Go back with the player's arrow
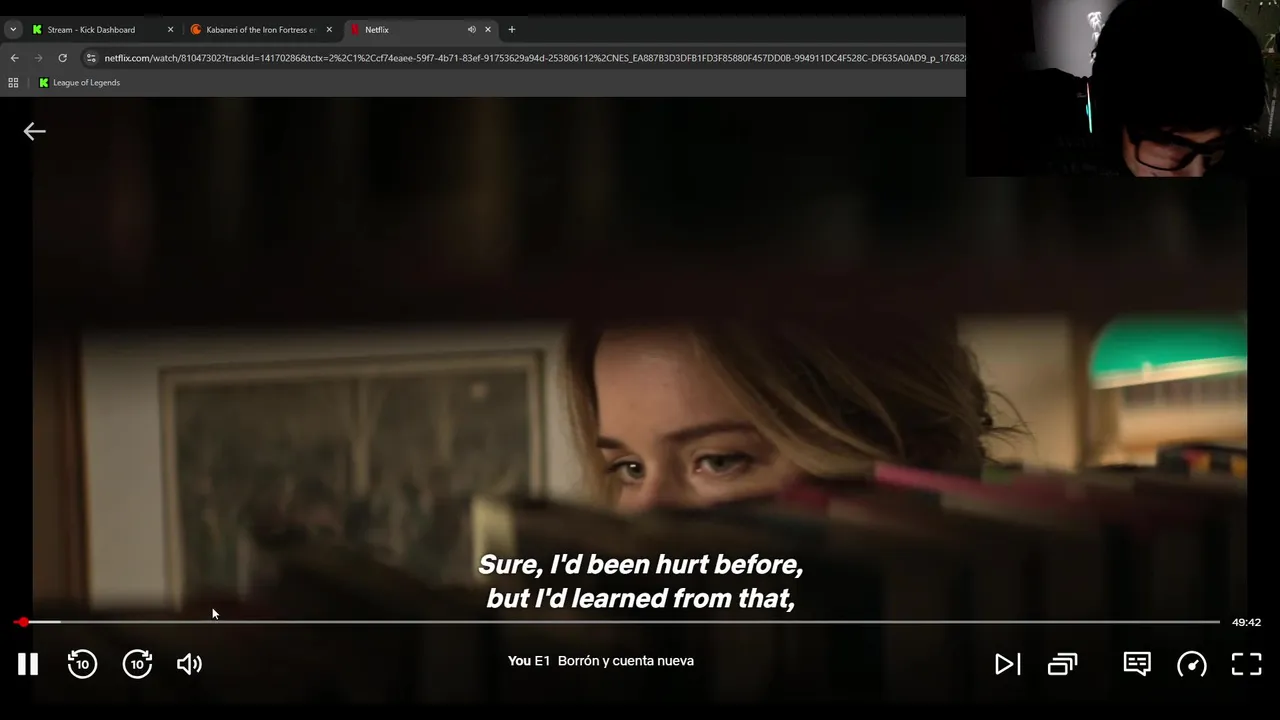 pos(34,131)
